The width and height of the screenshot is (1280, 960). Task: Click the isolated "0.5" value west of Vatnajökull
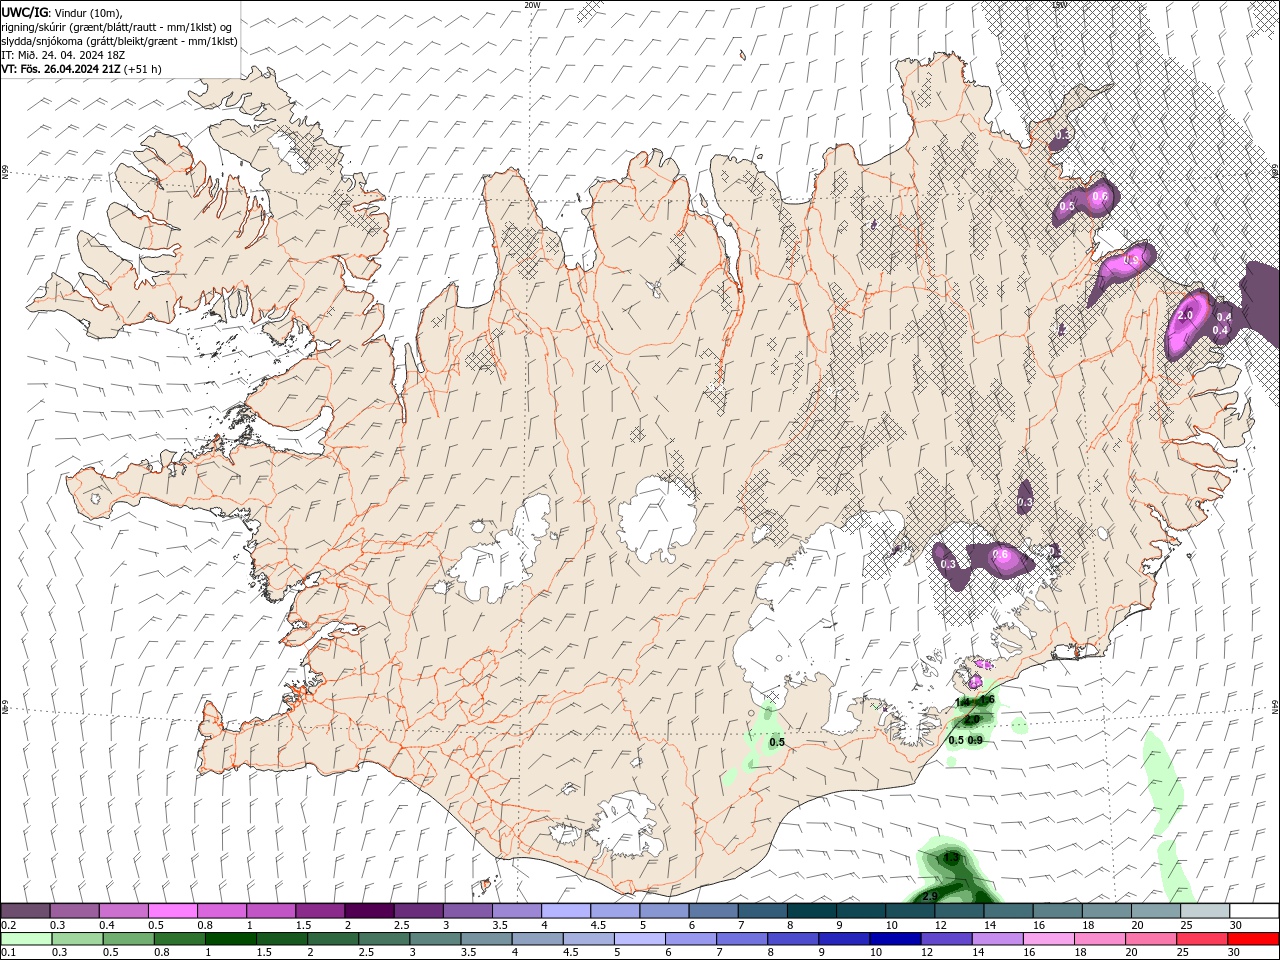click(777, 742)
